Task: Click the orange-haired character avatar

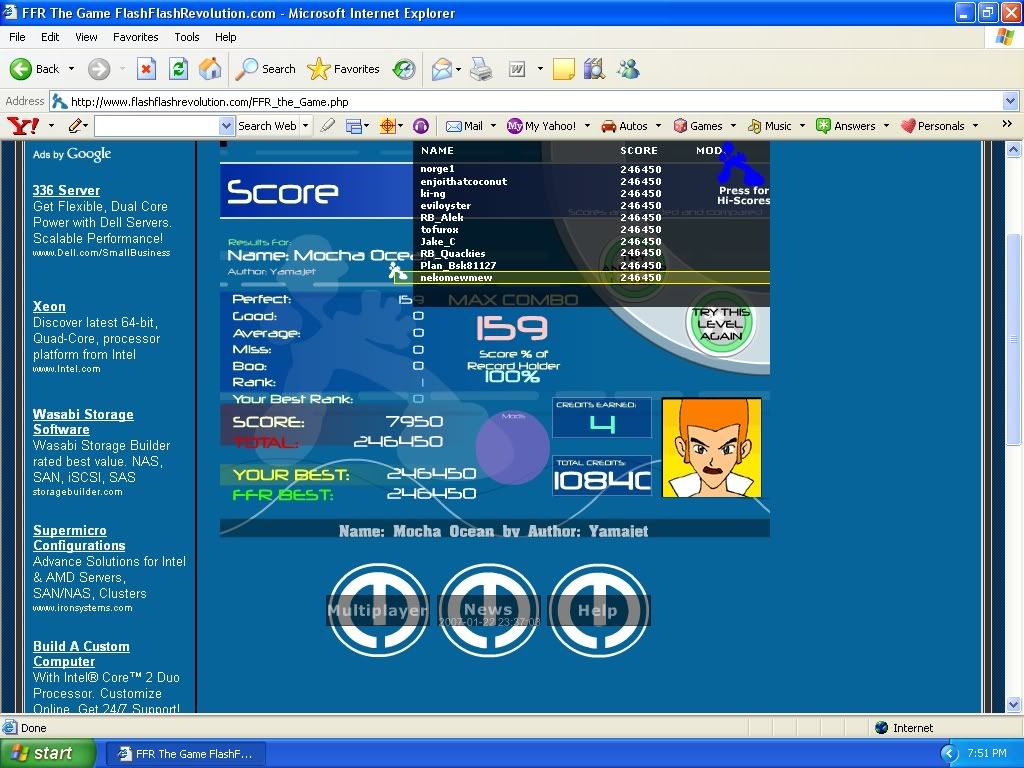Action: click(711, 447)
